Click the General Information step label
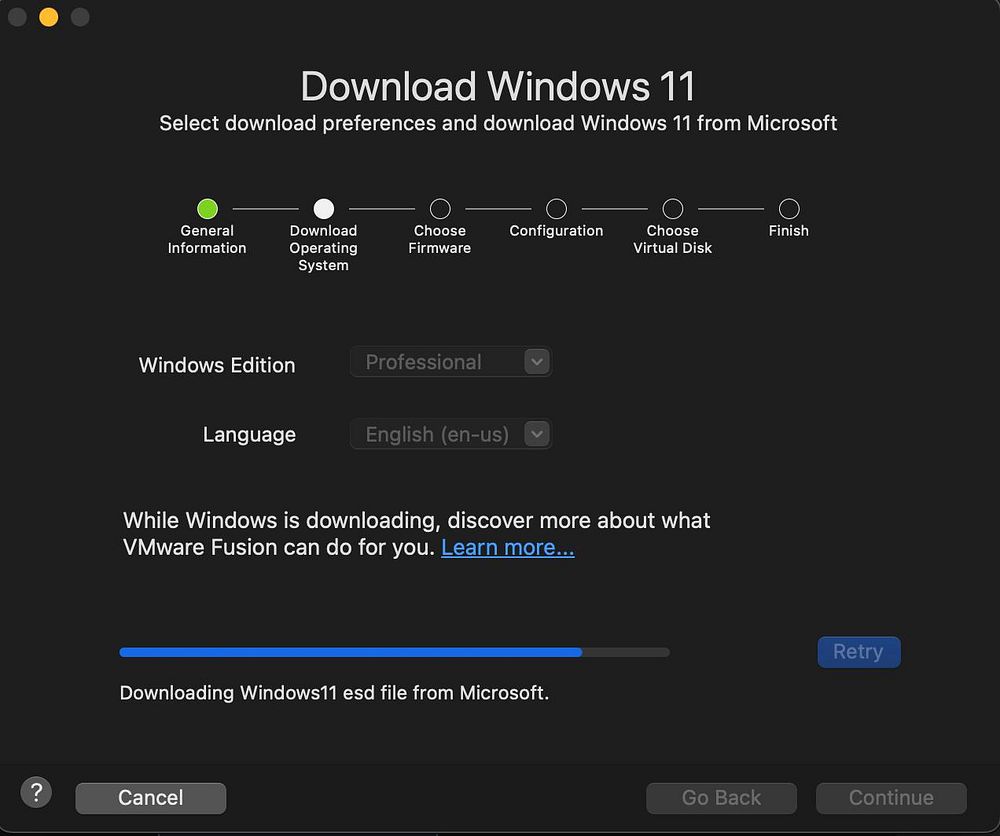1000x836 pixels. coord(207,239)
